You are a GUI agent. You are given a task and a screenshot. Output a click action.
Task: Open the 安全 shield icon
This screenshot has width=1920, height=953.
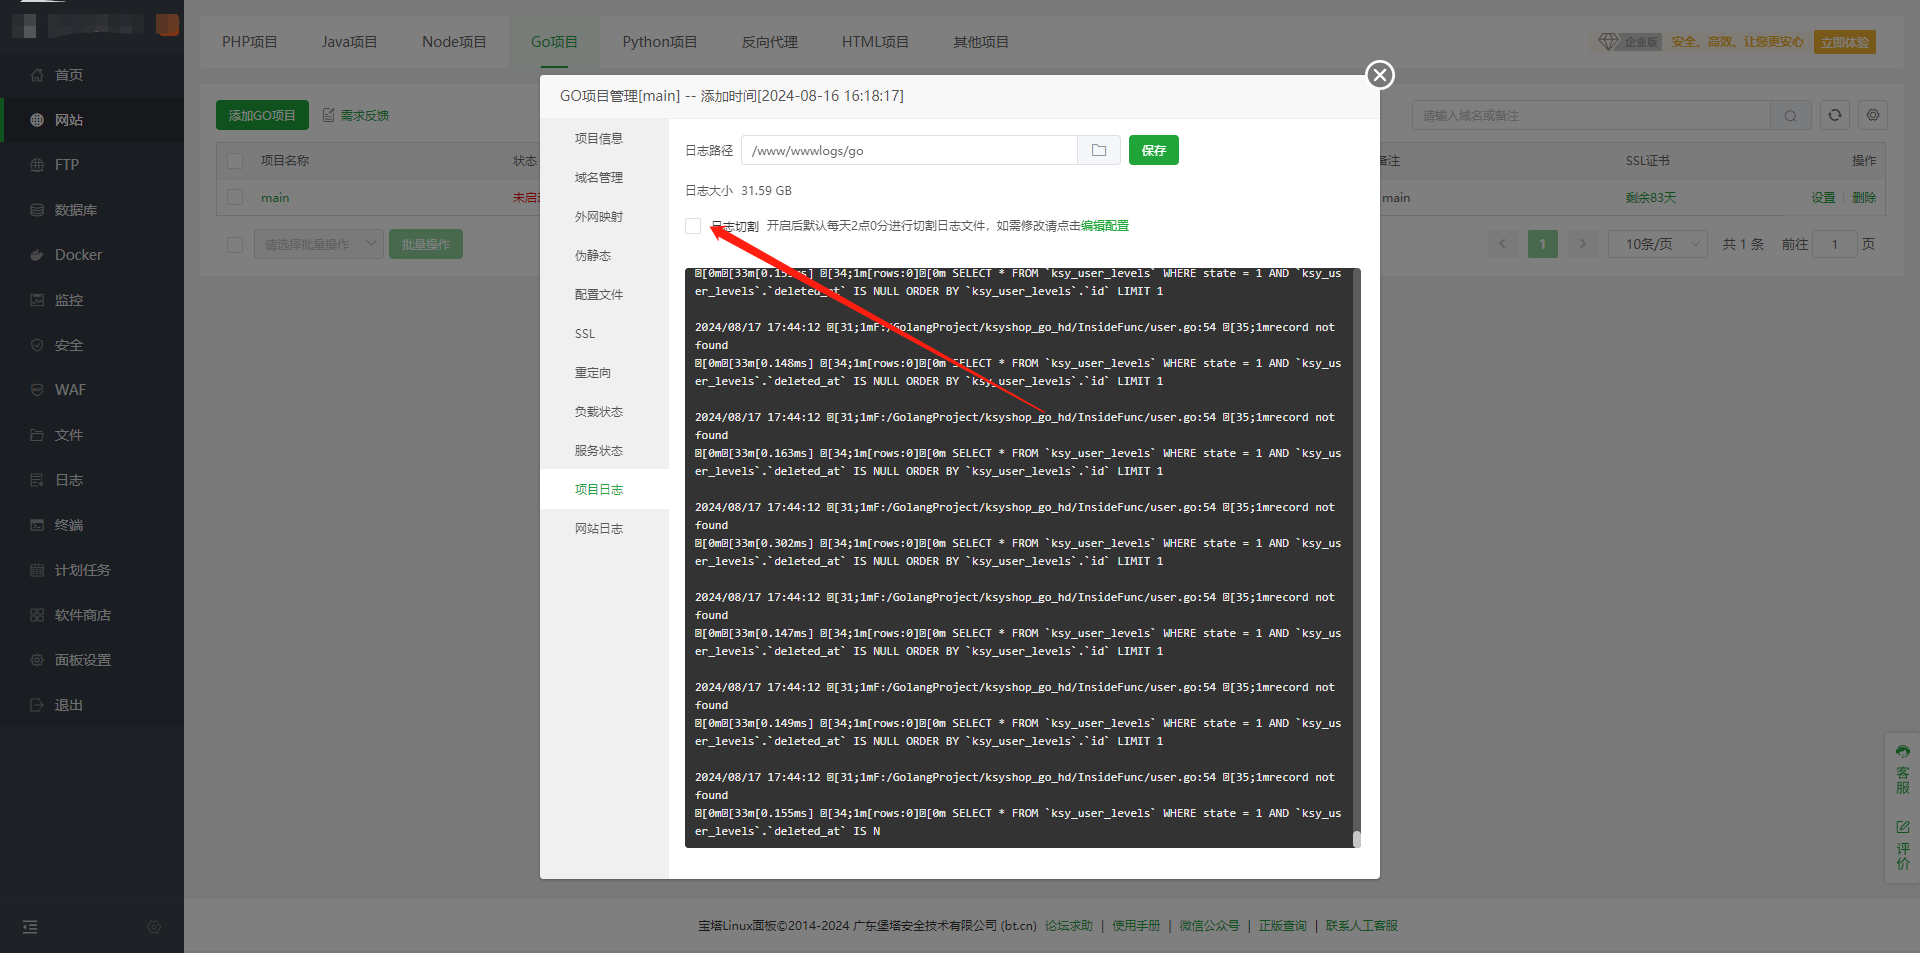(x=37, y=345)
